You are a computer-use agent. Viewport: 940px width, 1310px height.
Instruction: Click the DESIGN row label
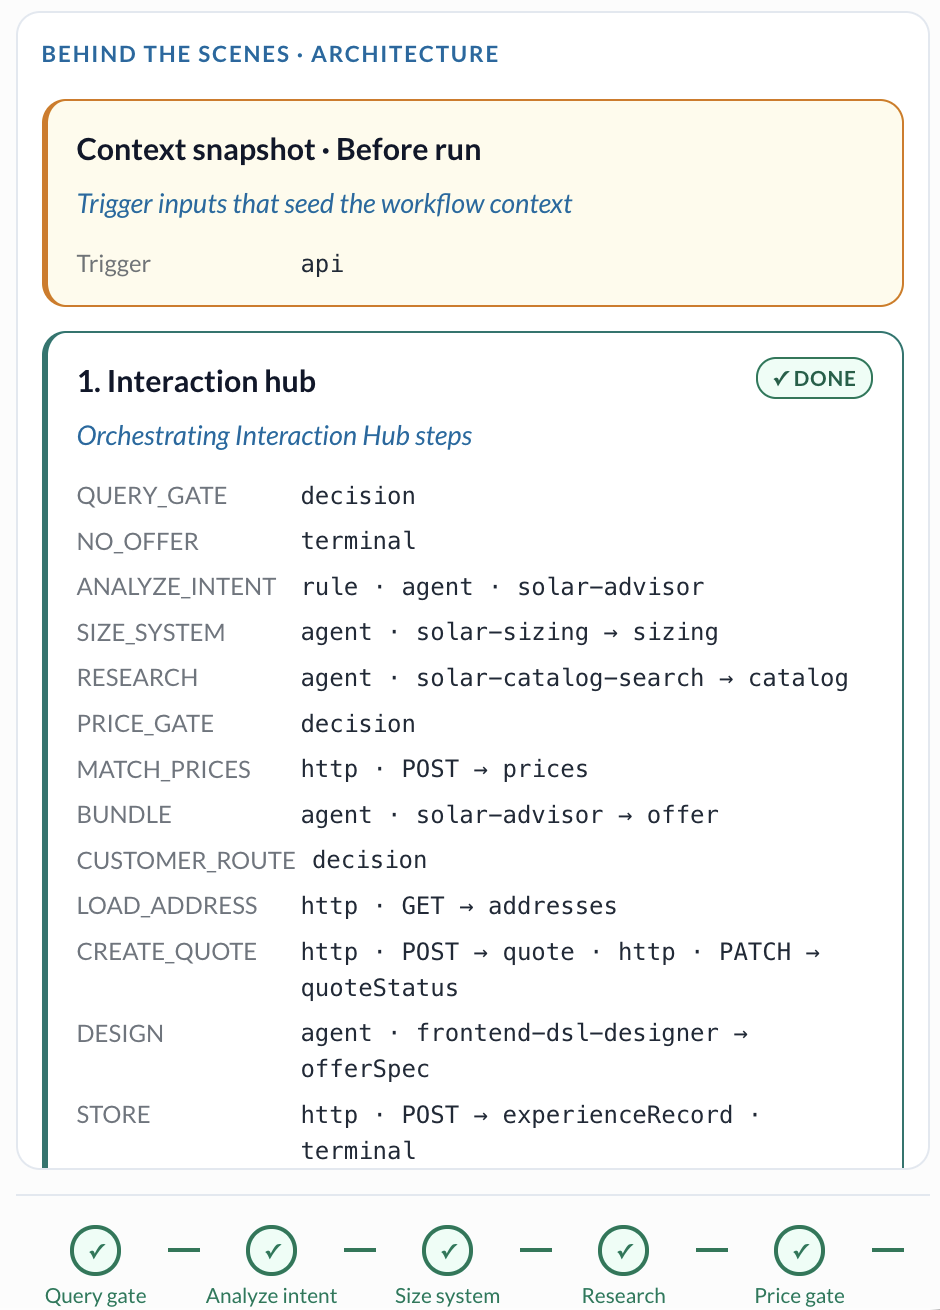click(x=120, y=1034)
